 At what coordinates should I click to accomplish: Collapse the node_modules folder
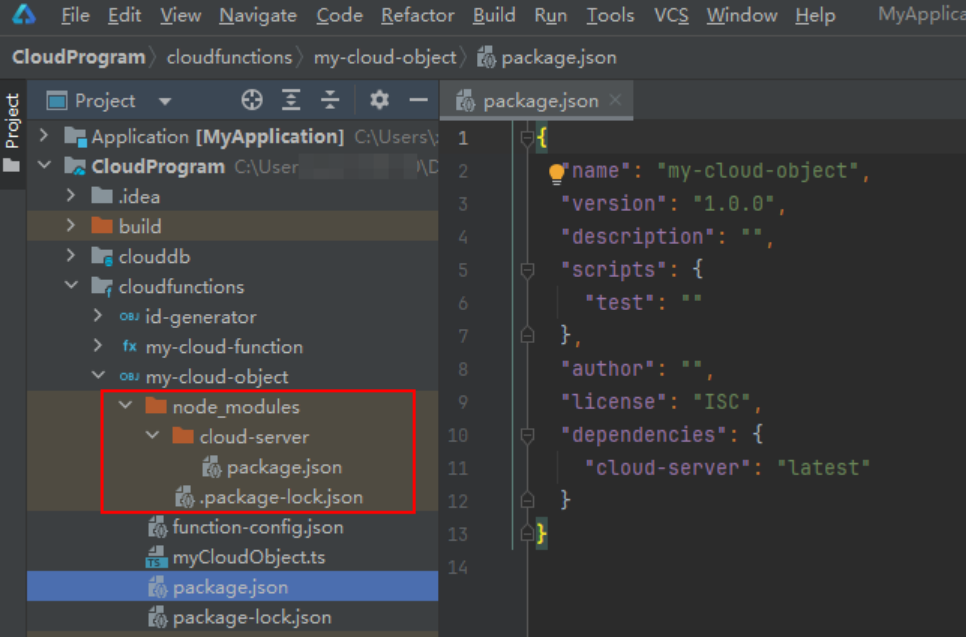[126, 407]
